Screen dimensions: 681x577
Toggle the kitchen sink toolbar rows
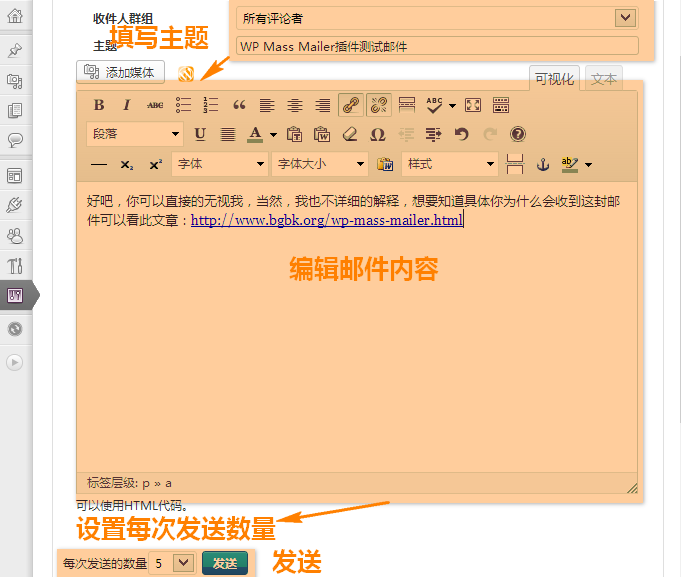coord(501,105)
